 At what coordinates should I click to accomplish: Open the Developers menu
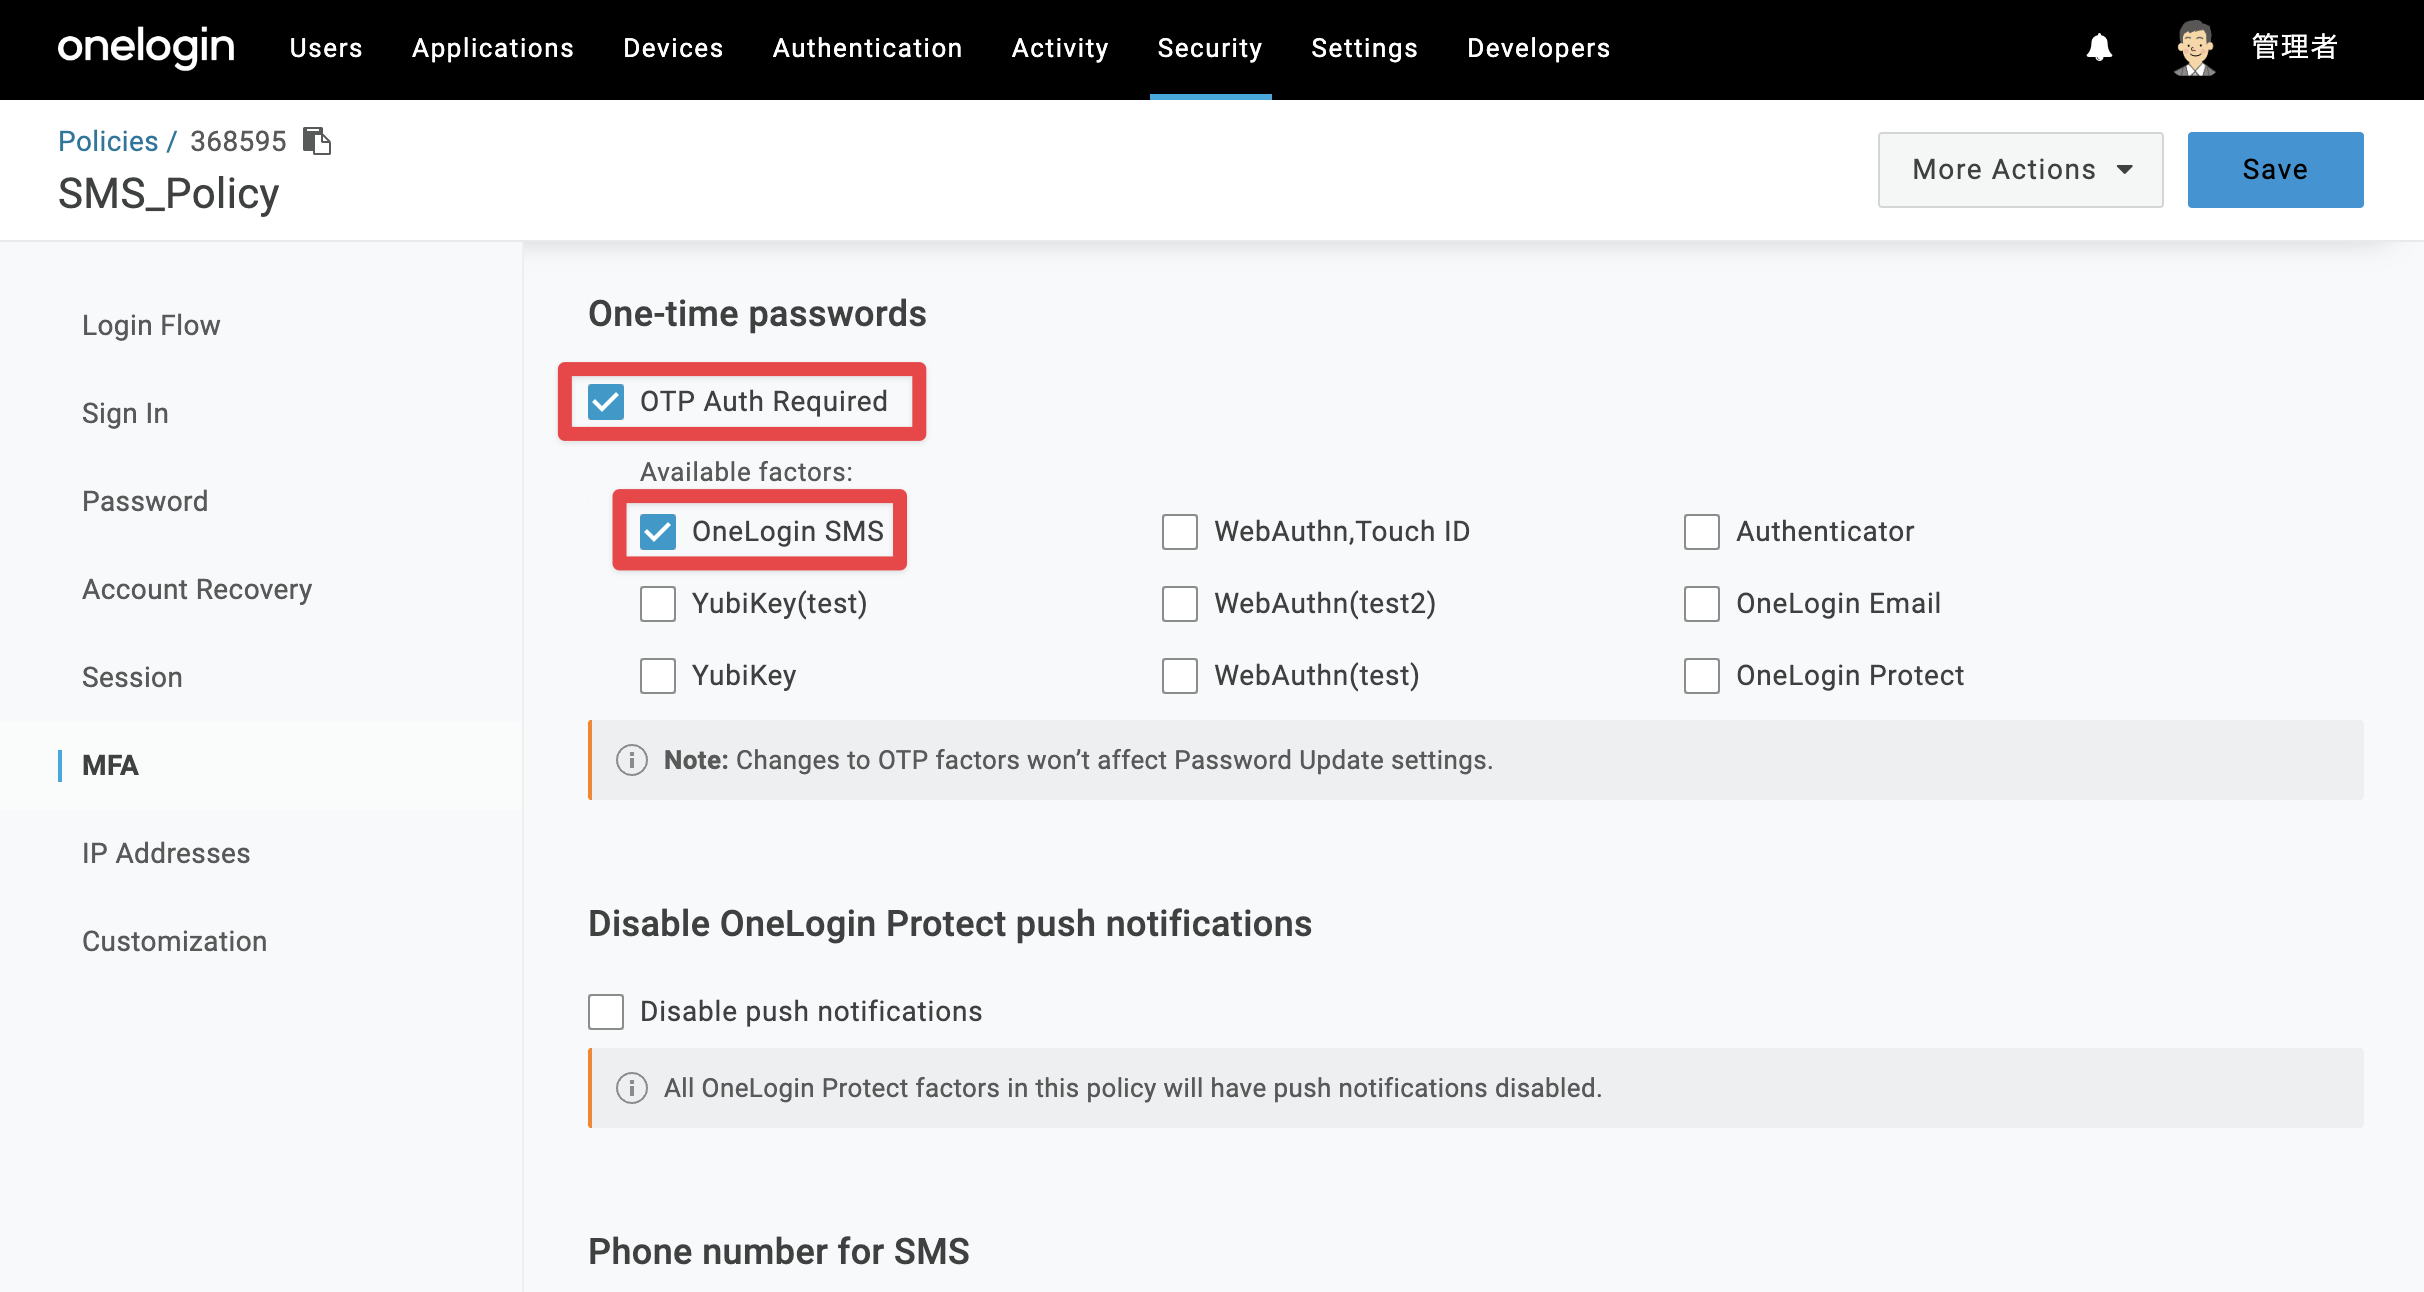click(1538, 48)
